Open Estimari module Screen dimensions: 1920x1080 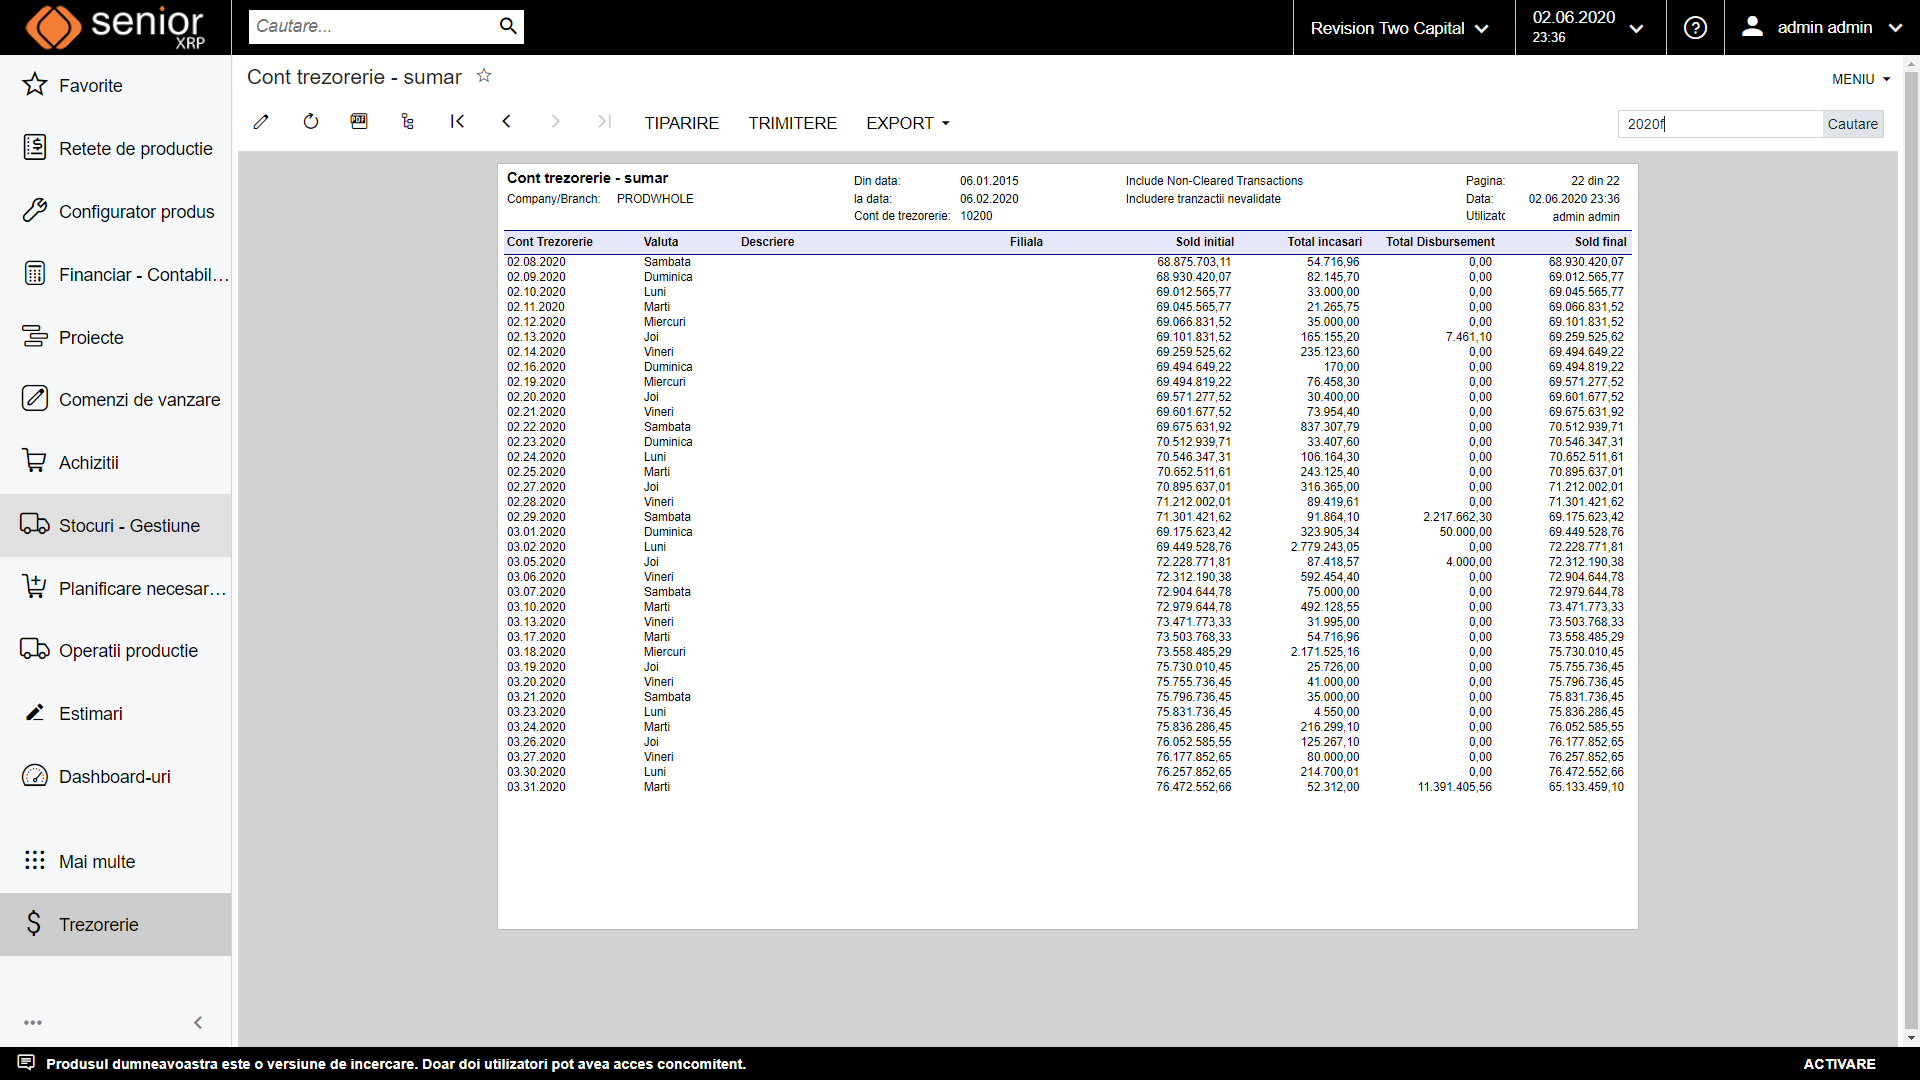click(116, 714)
